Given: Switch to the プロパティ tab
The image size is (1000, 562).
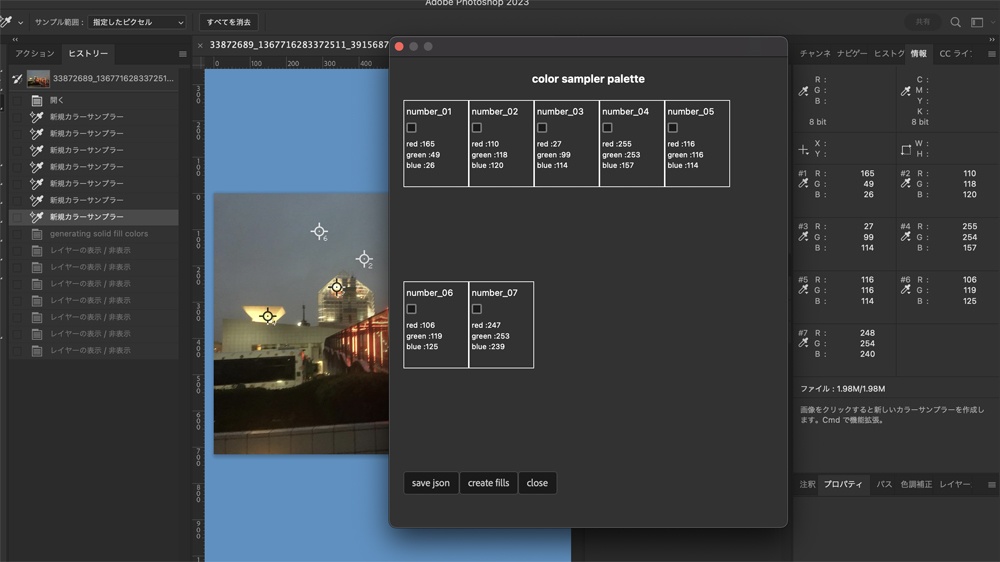Looking at the screenshot, I should [x=843, y=484].
